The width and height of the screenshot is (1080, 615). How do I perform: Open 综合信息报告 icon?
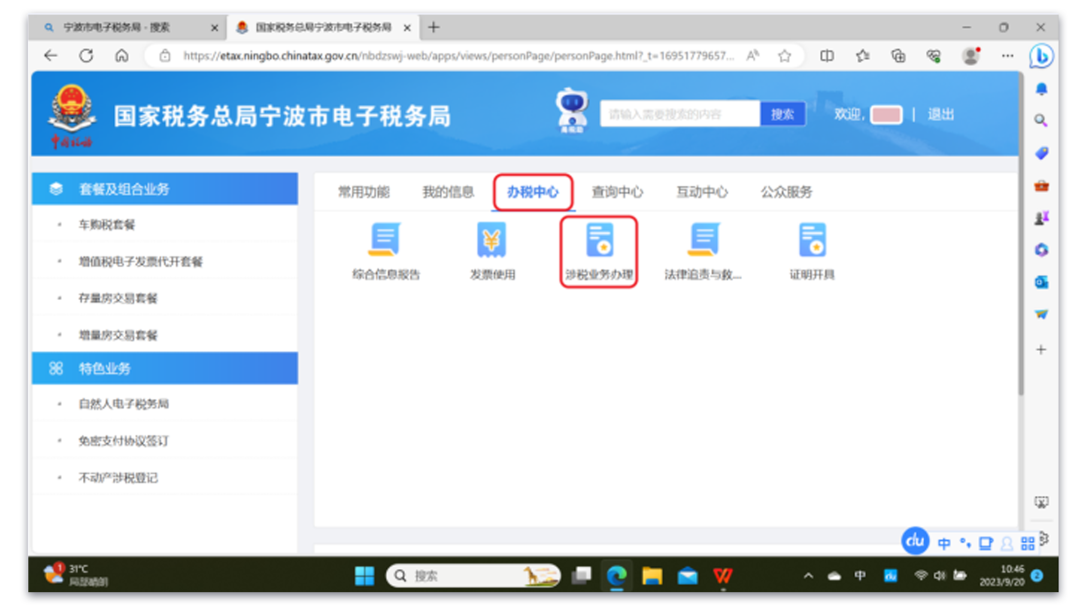coord(385,241)
